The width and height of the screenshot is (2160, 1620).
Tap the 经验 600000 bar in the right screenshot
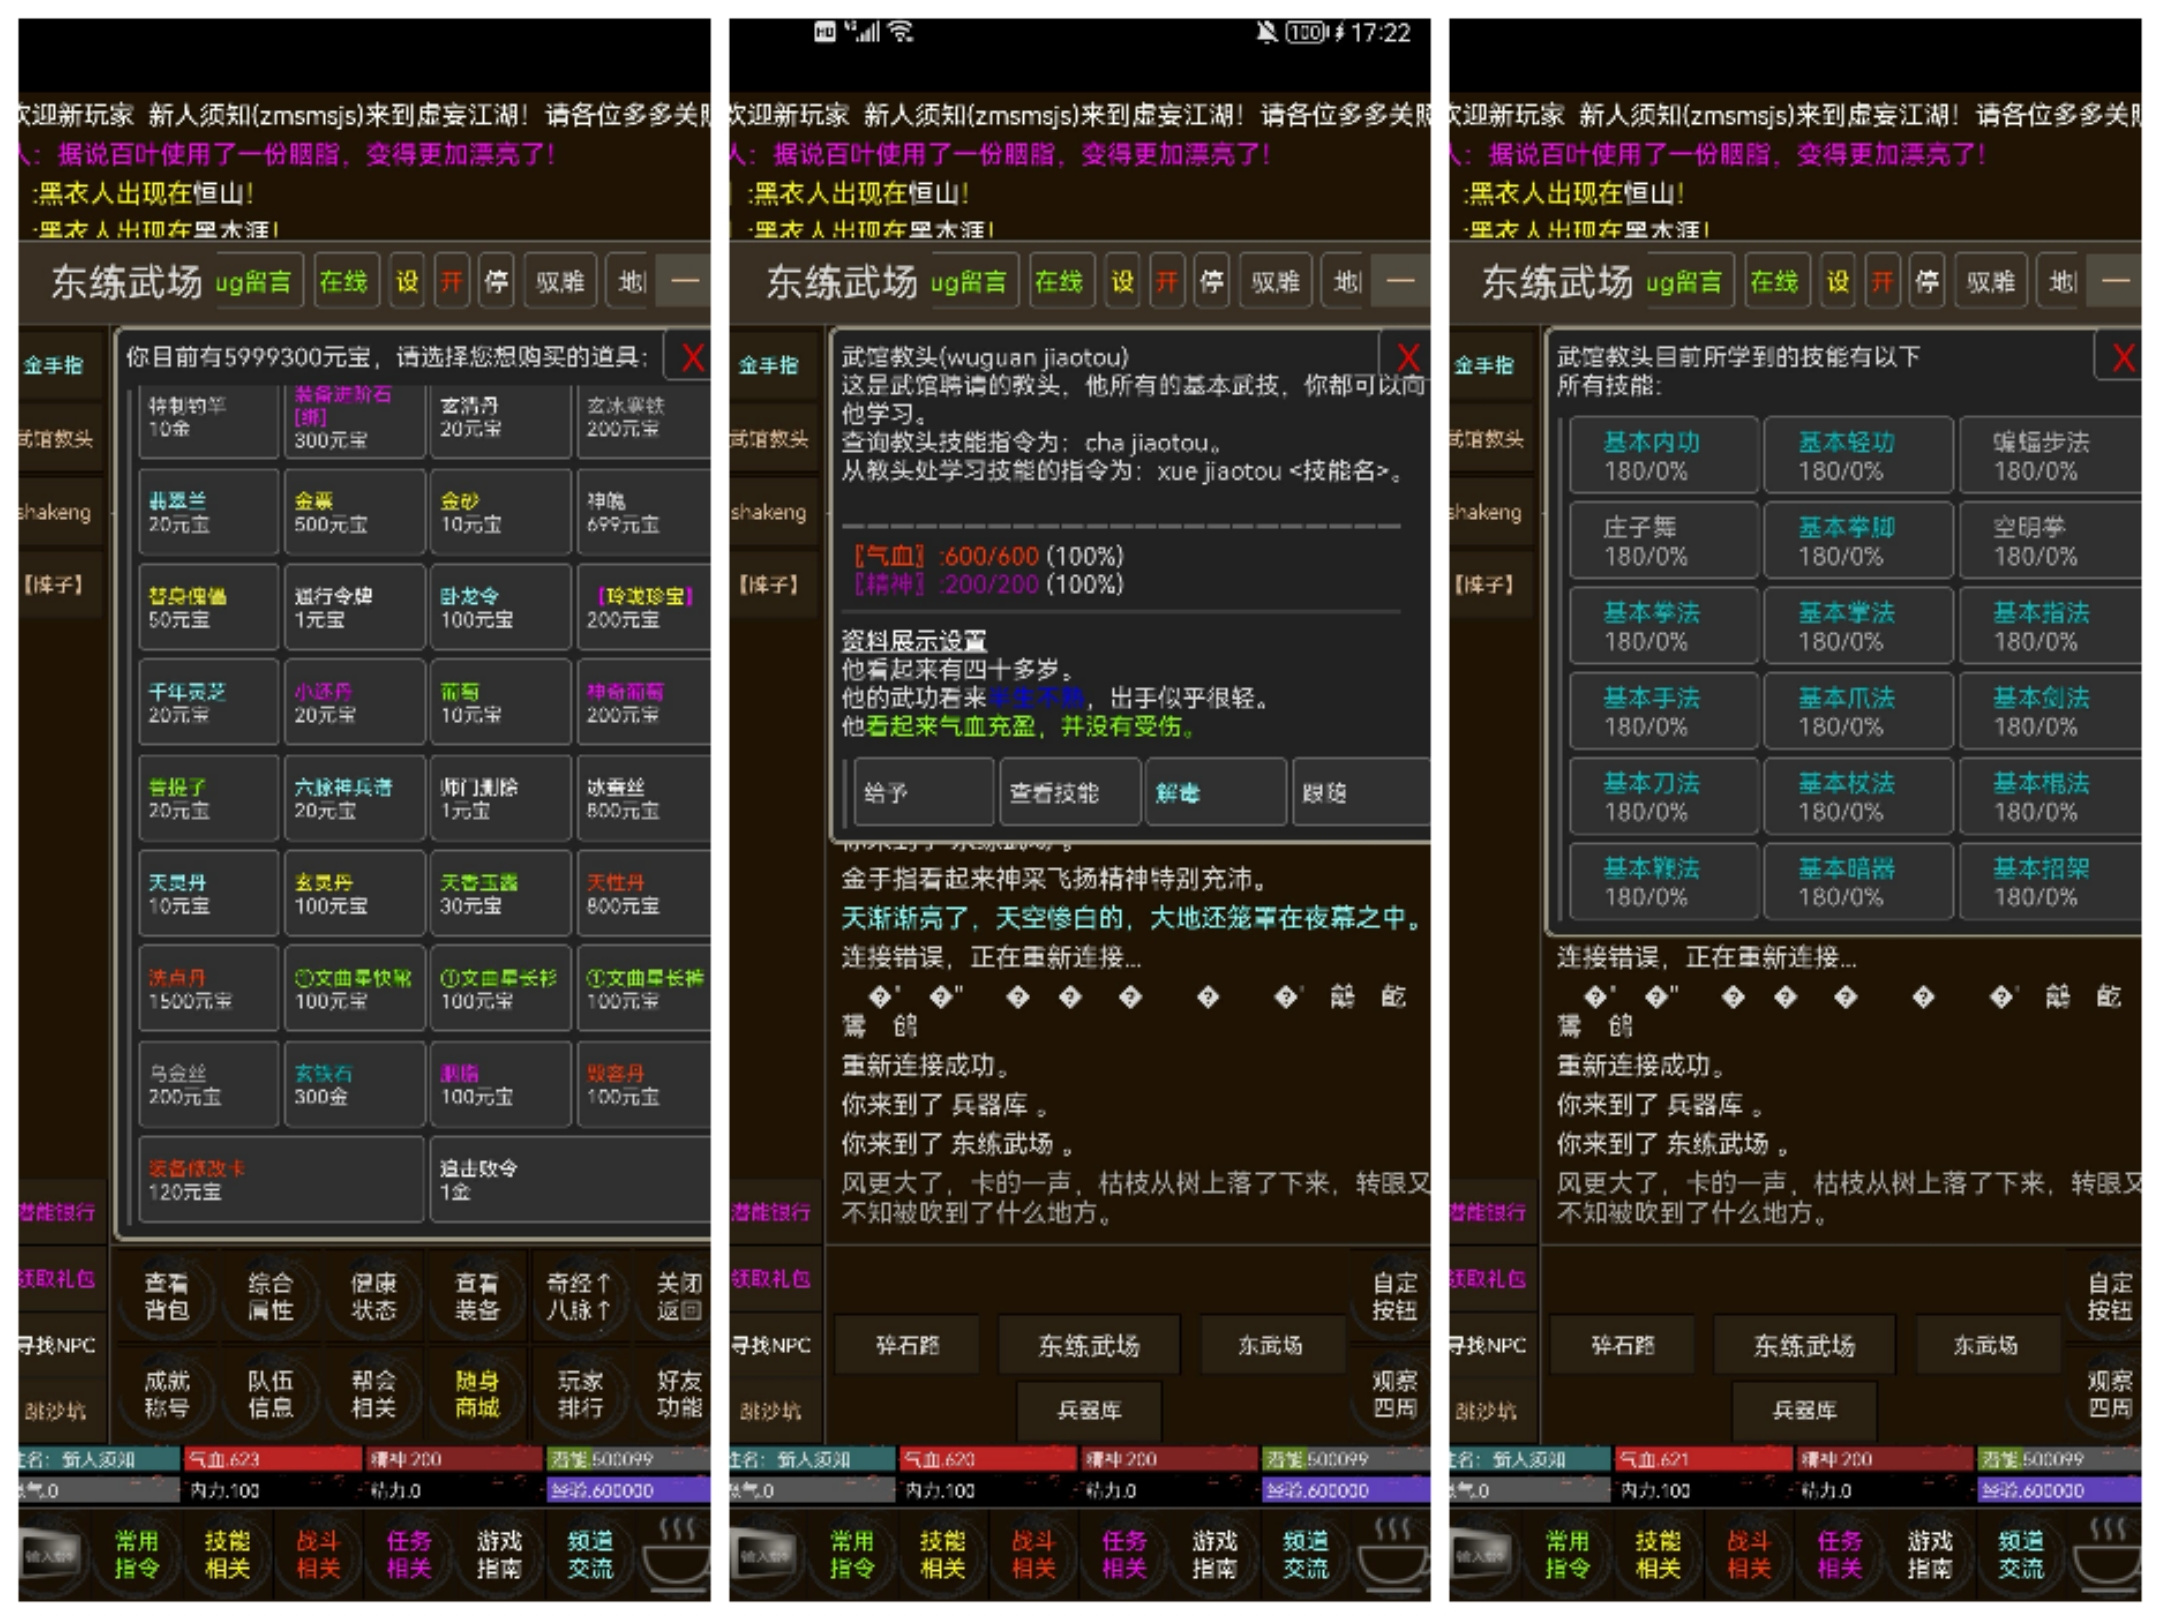pos(2060,1491)
